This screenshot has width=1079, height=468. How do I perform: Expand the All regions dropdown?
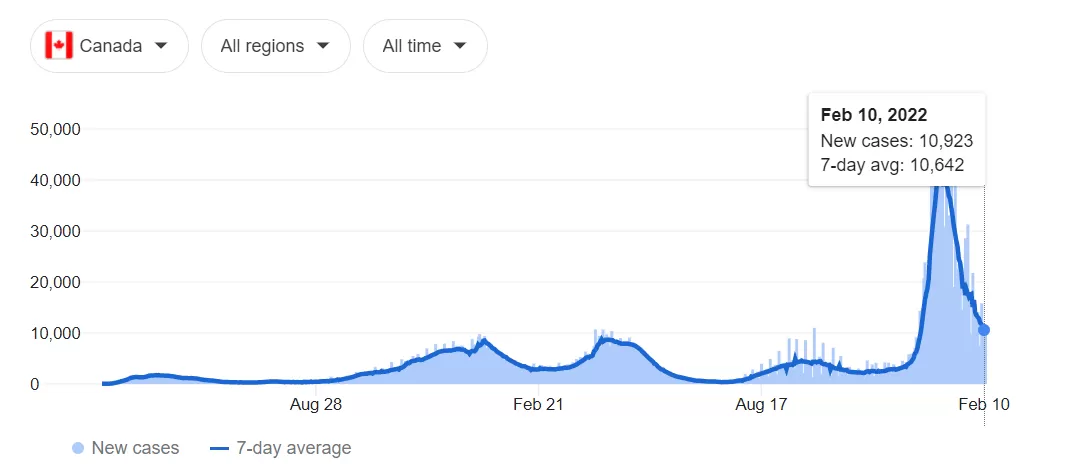(276, 46)
